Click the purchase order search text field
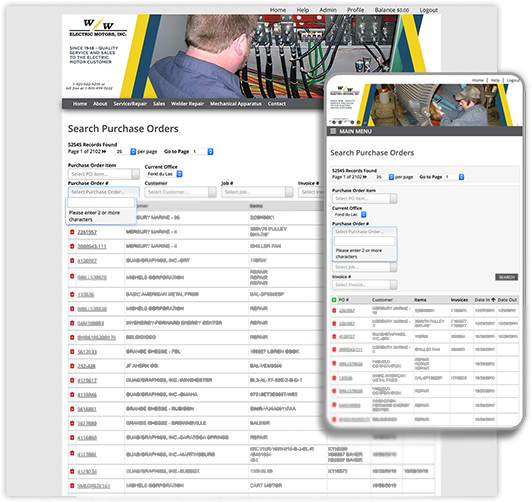Screen dimensions: 532x502 pyautogui.click(x=101, y=203)
